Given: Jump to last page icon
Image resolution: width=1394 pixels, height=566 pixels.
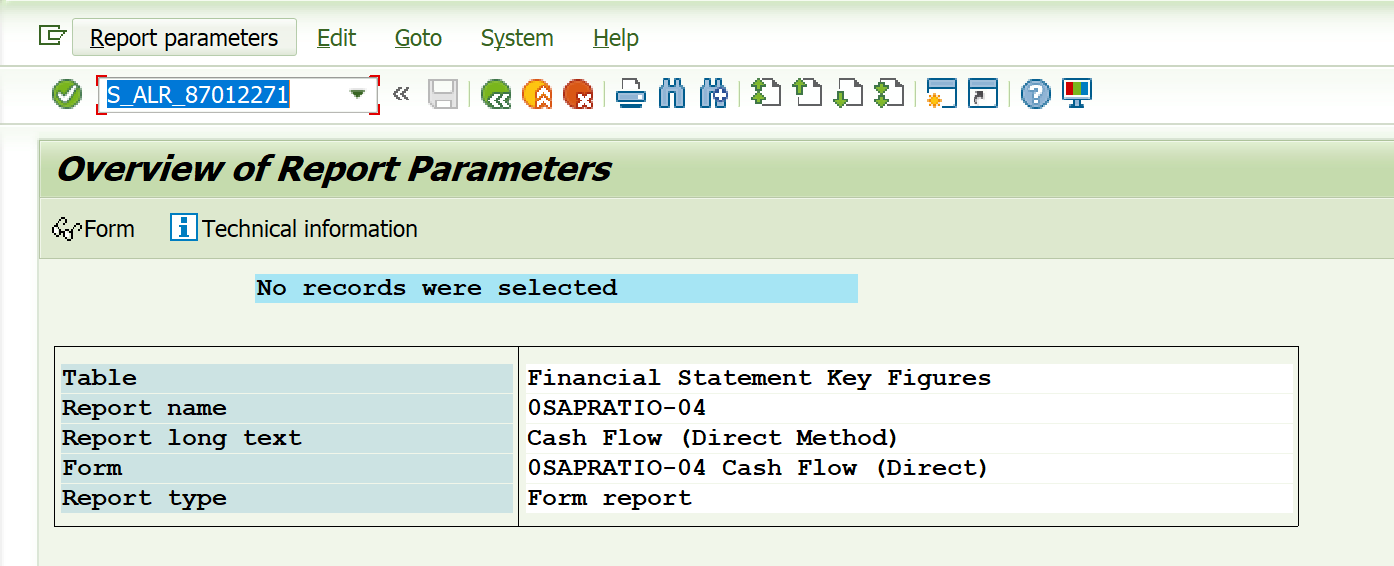Looking at the screenshot, I should [x=889, y=94].
